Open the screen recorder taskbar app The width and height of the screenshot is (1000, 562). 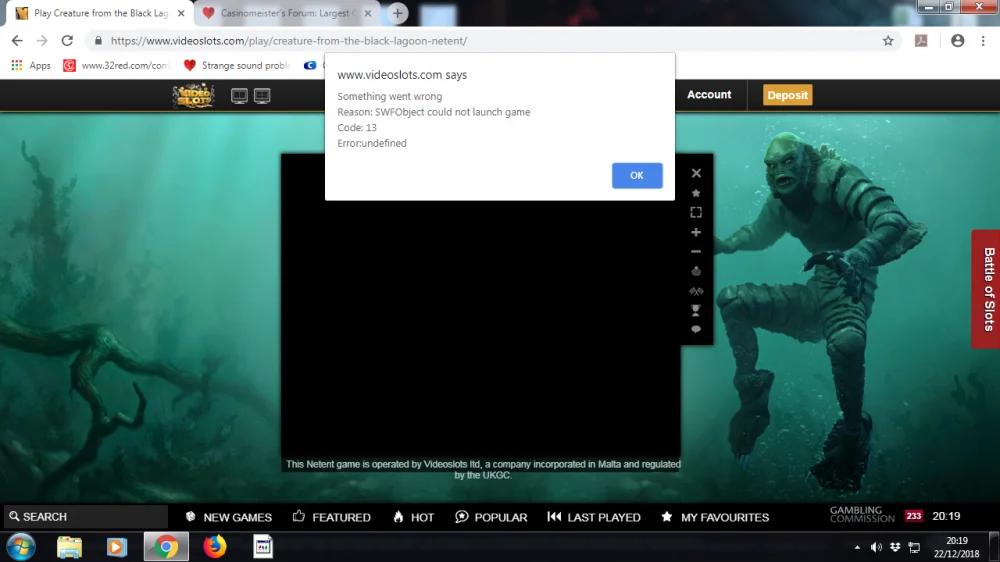263,547
